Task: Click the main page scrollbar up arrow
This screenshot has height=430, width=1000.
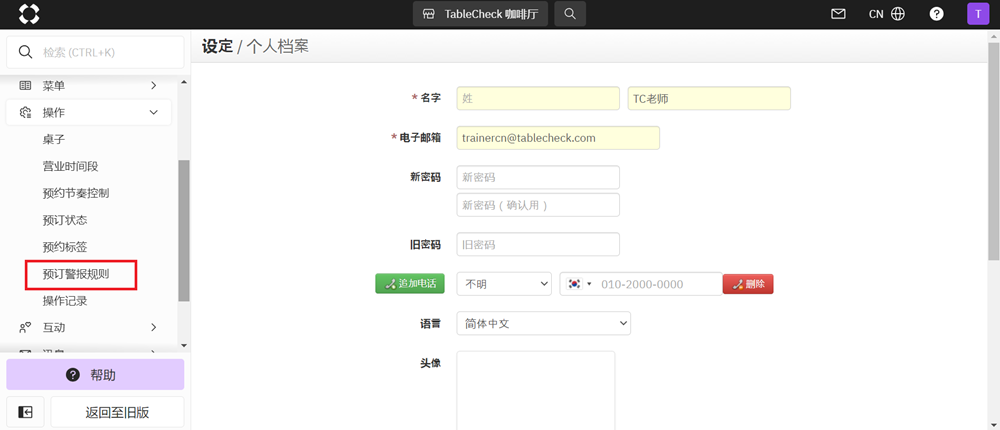Action: click(994, 35)
